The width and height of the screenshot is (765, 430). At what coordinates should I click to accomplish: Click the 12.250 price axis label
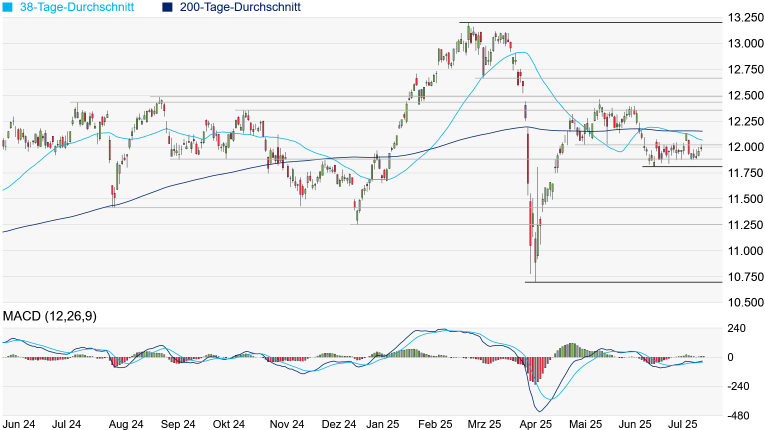pyautogui.click(x=745, y=122)
